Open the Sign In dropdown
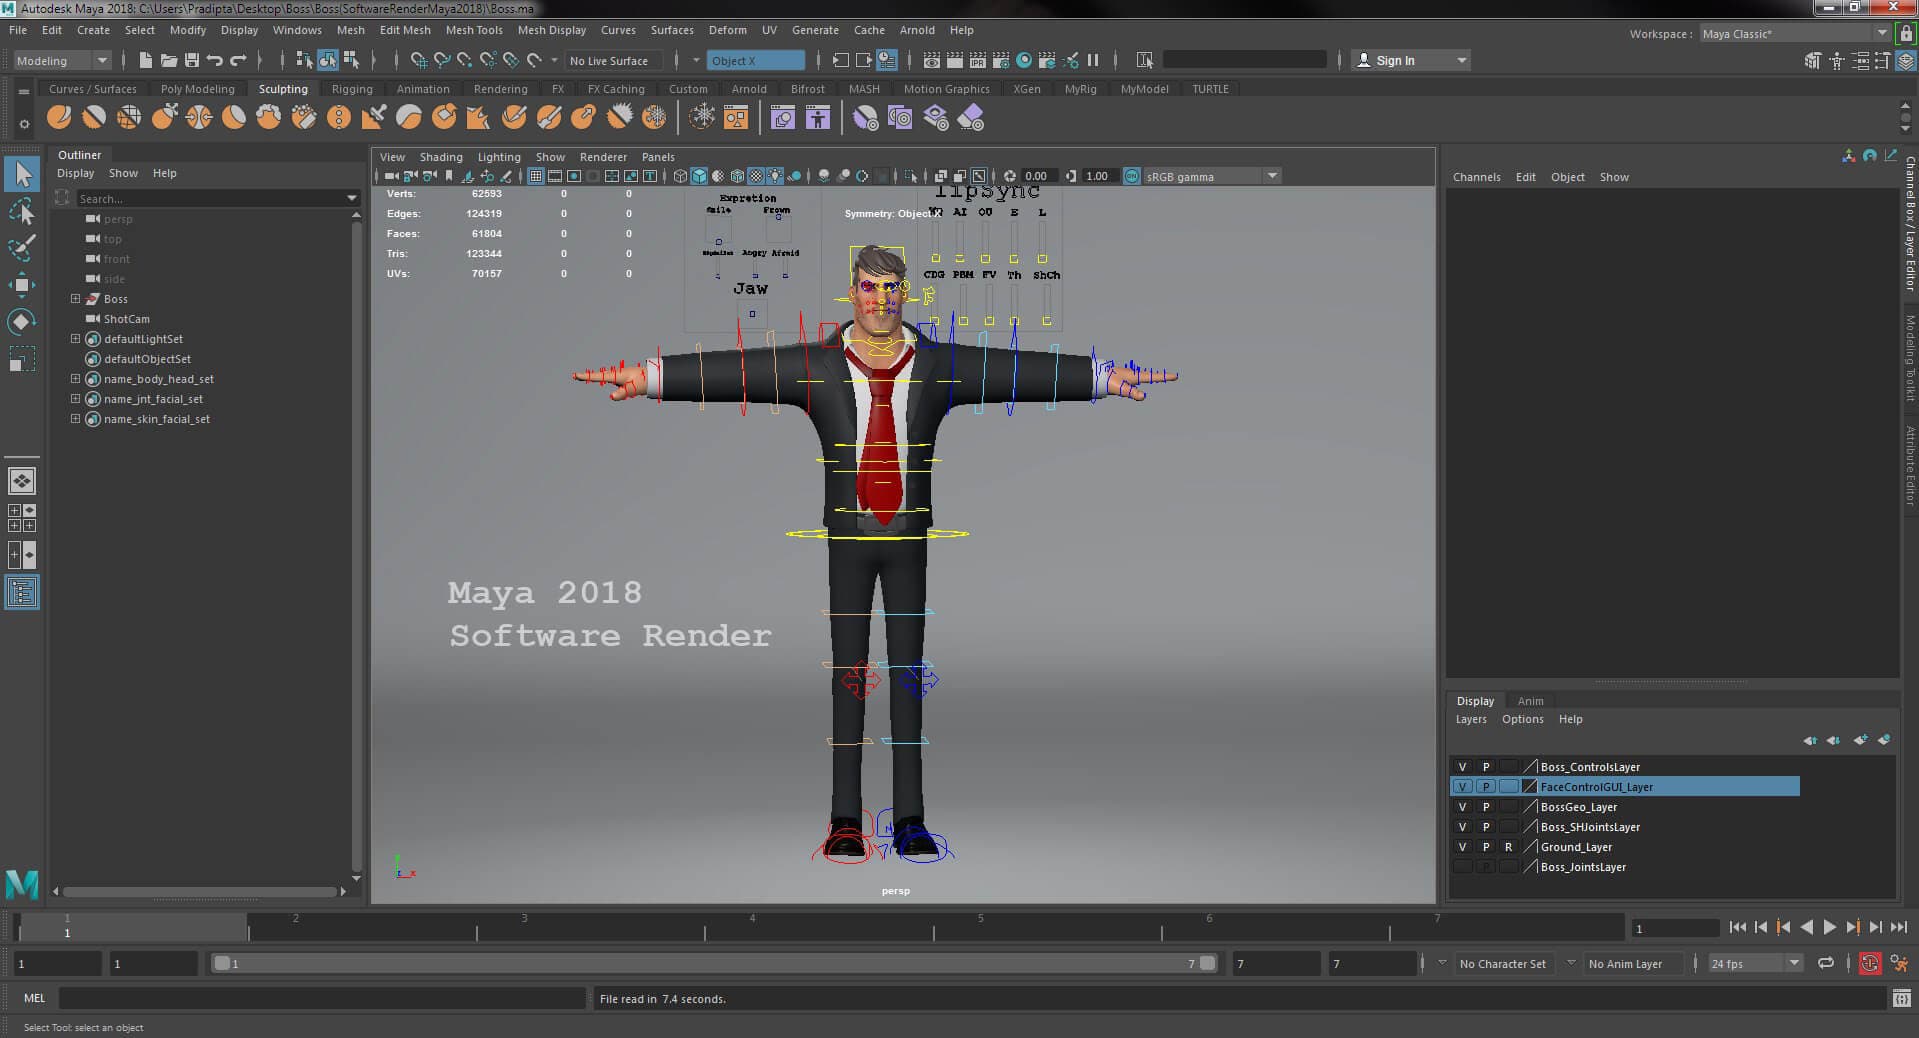This screenshot has height=1038, width=1919. point(1411,60)
